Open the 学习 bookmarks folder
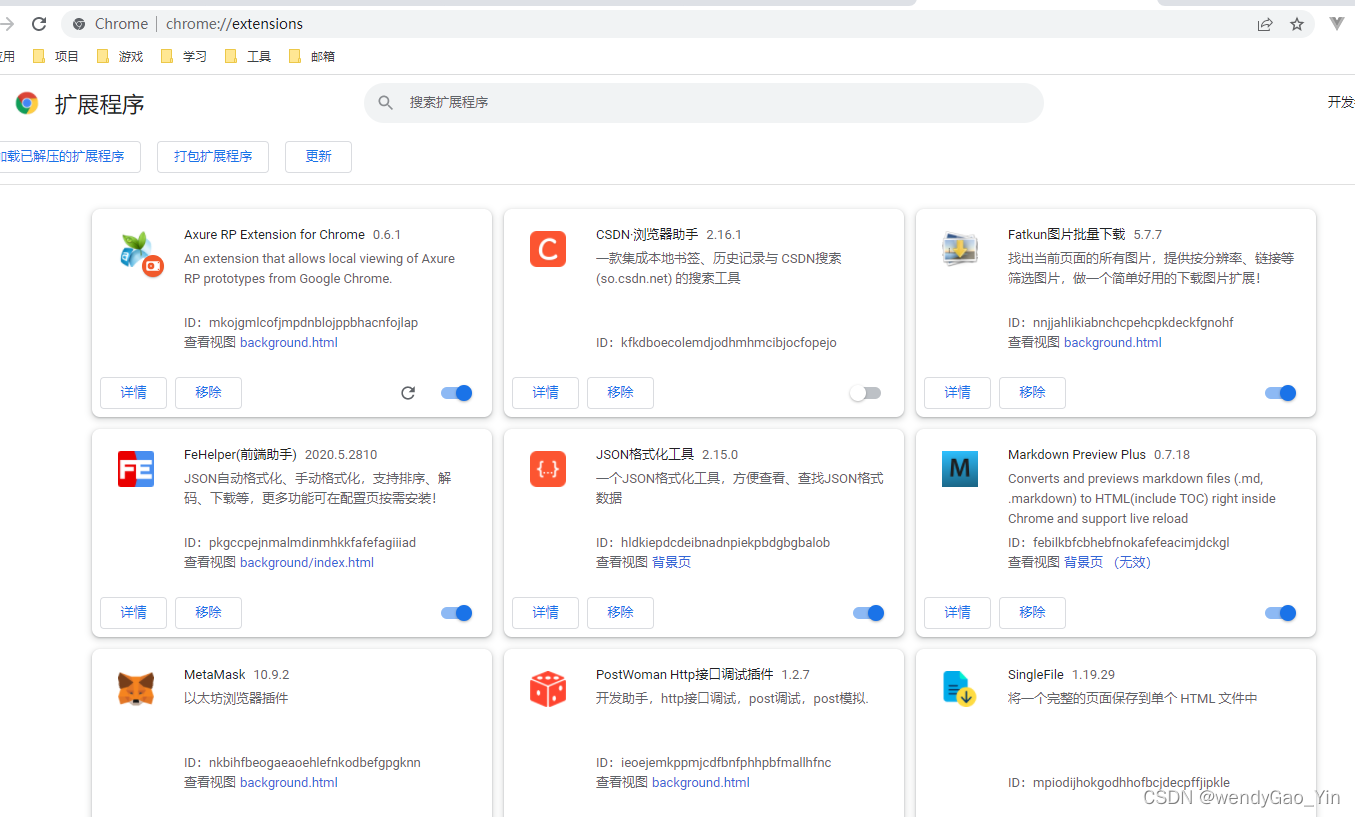This screenshot has height=817, width=1355. tap(184, 56)
